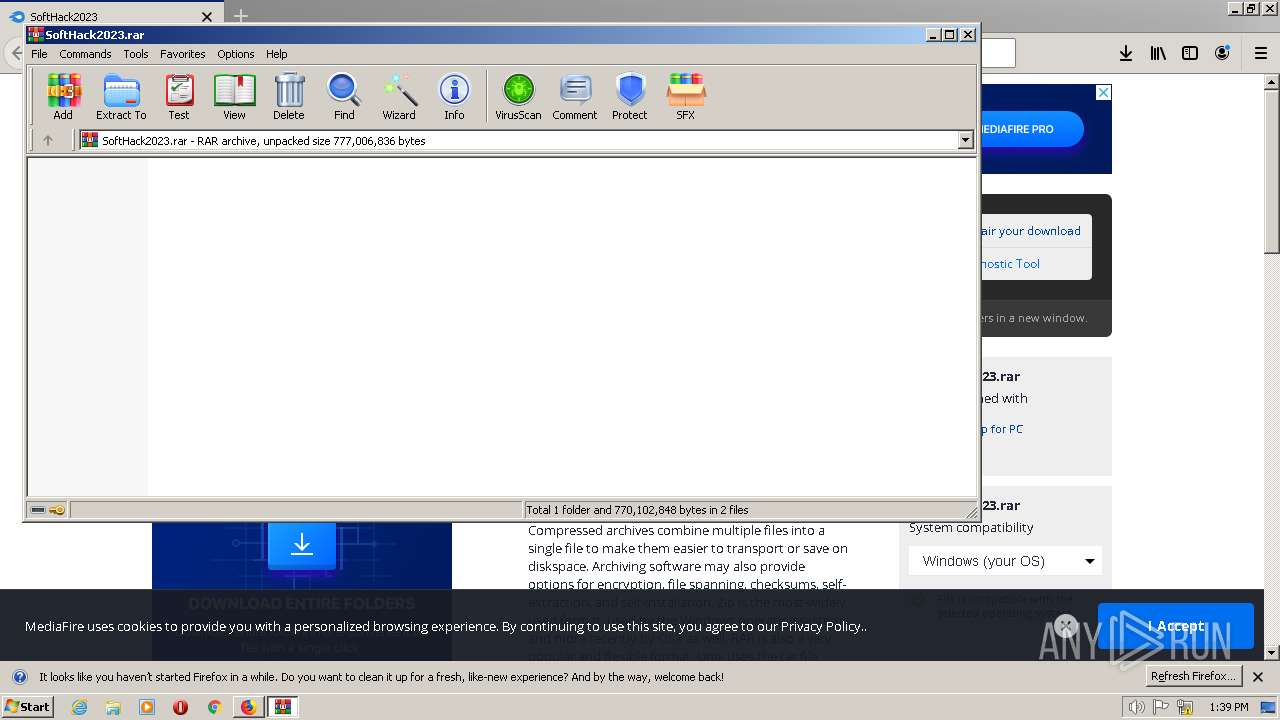Toggle Firefox sidebar icon

coord(1190,53)
